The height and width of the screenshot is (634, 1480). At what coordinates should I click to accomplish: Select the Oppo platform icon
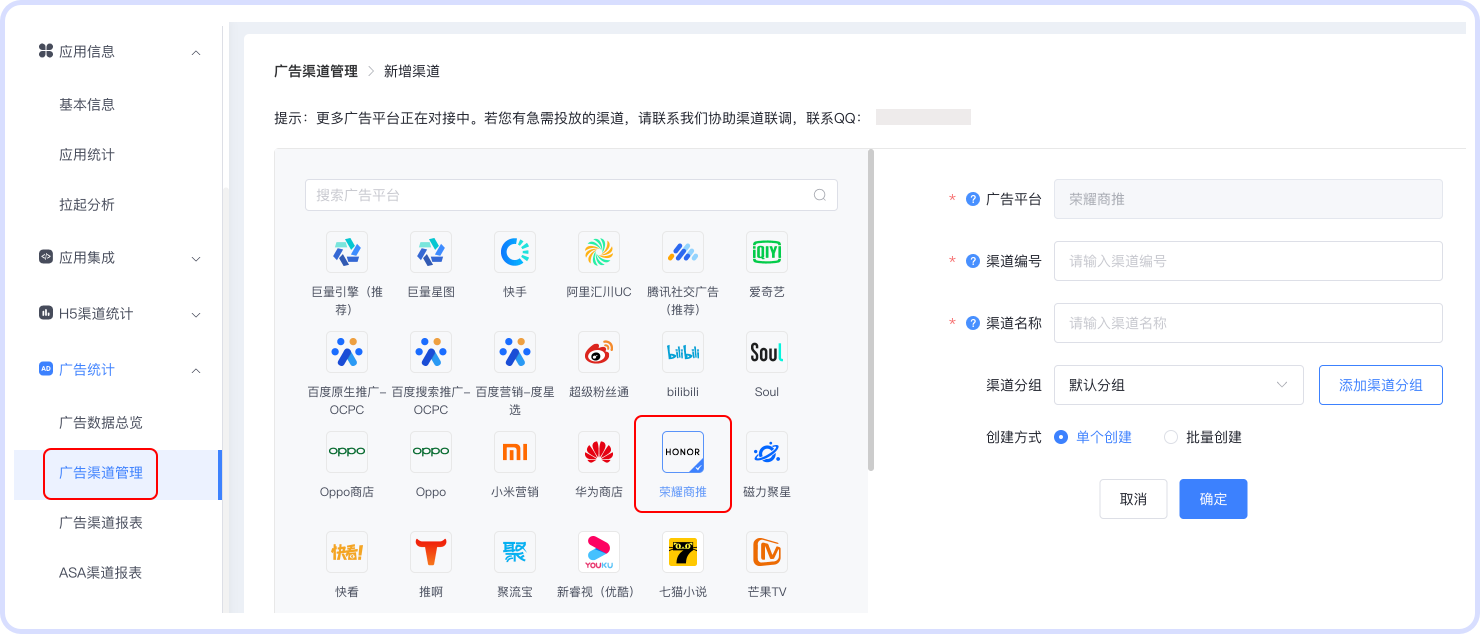[x=431, y=452]
